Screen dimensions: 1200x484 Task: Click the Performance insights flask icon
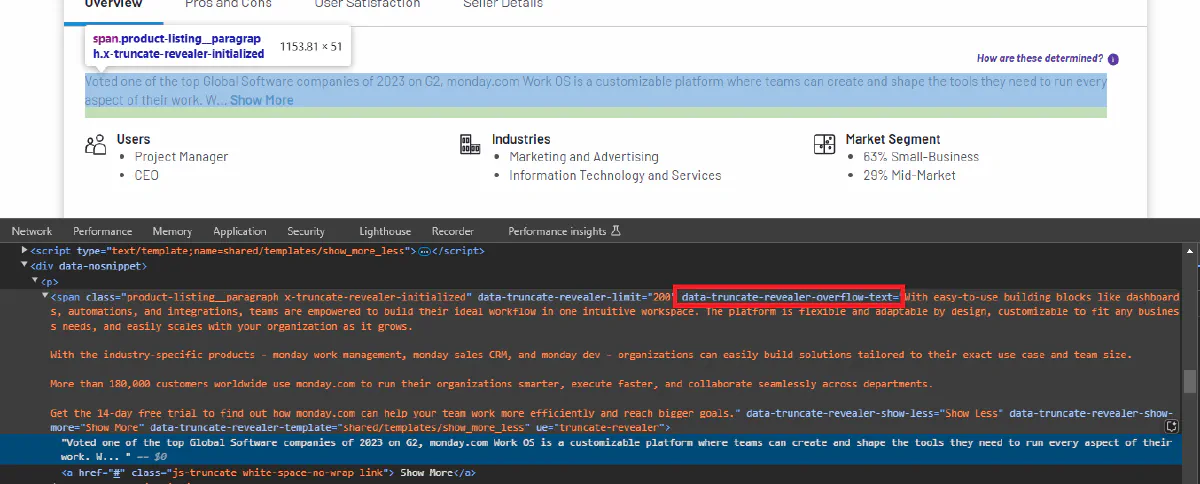coord(616,231)
